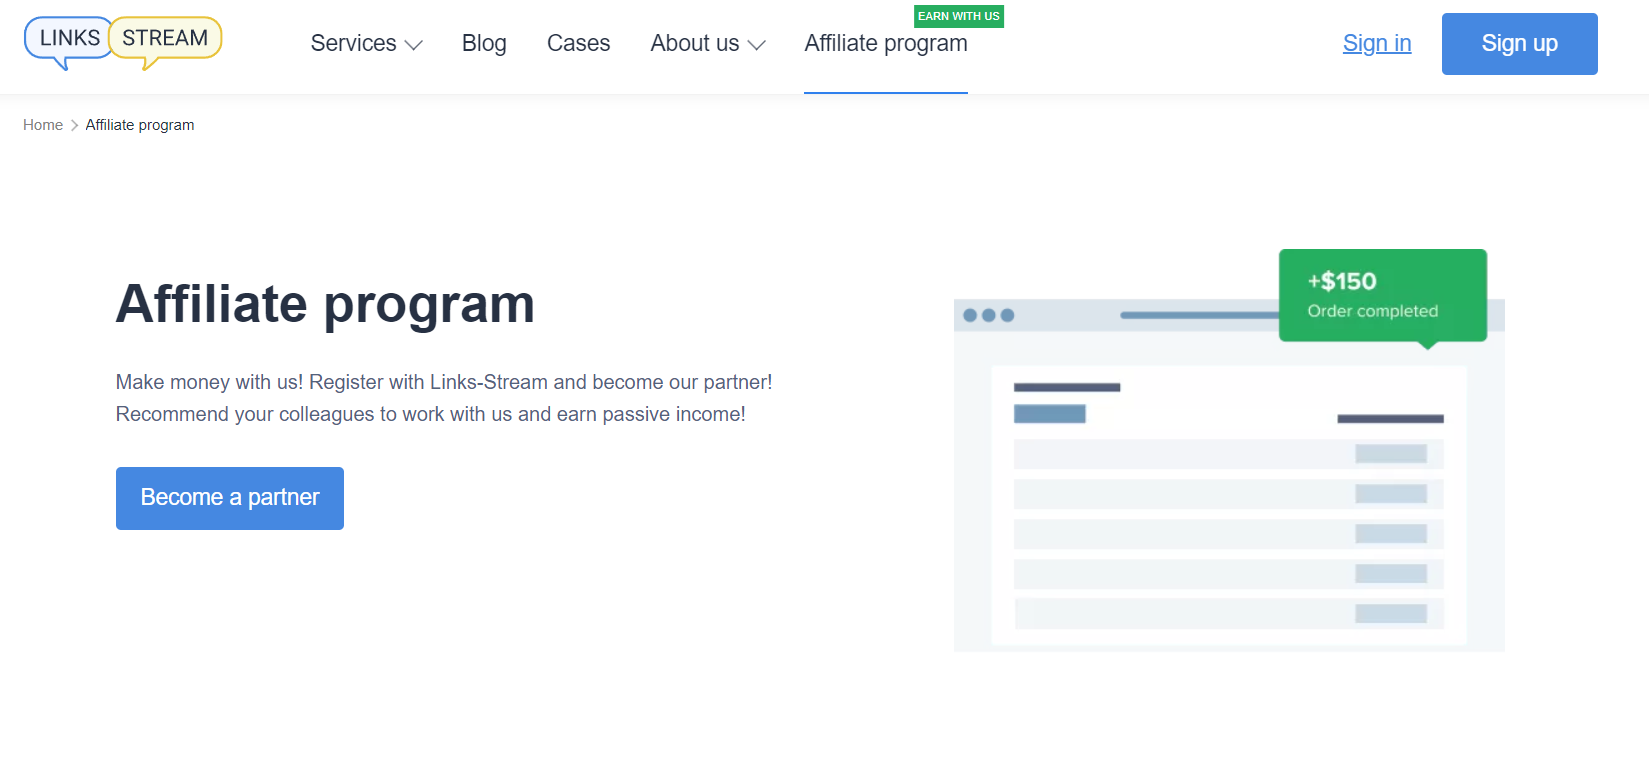Screen dimensions: 1649x763
Task: Go to the Blog page
Action: (x=484, y=44)
